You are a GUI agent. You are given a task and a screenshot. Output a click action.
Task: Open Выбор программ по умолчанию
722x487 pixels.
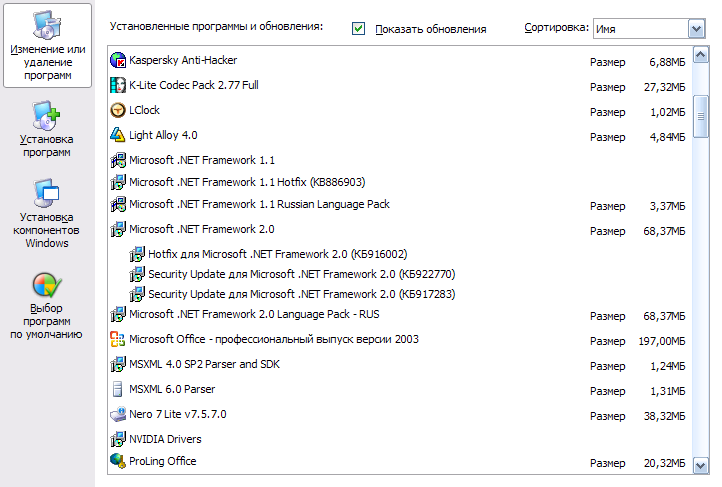[47, 307]
